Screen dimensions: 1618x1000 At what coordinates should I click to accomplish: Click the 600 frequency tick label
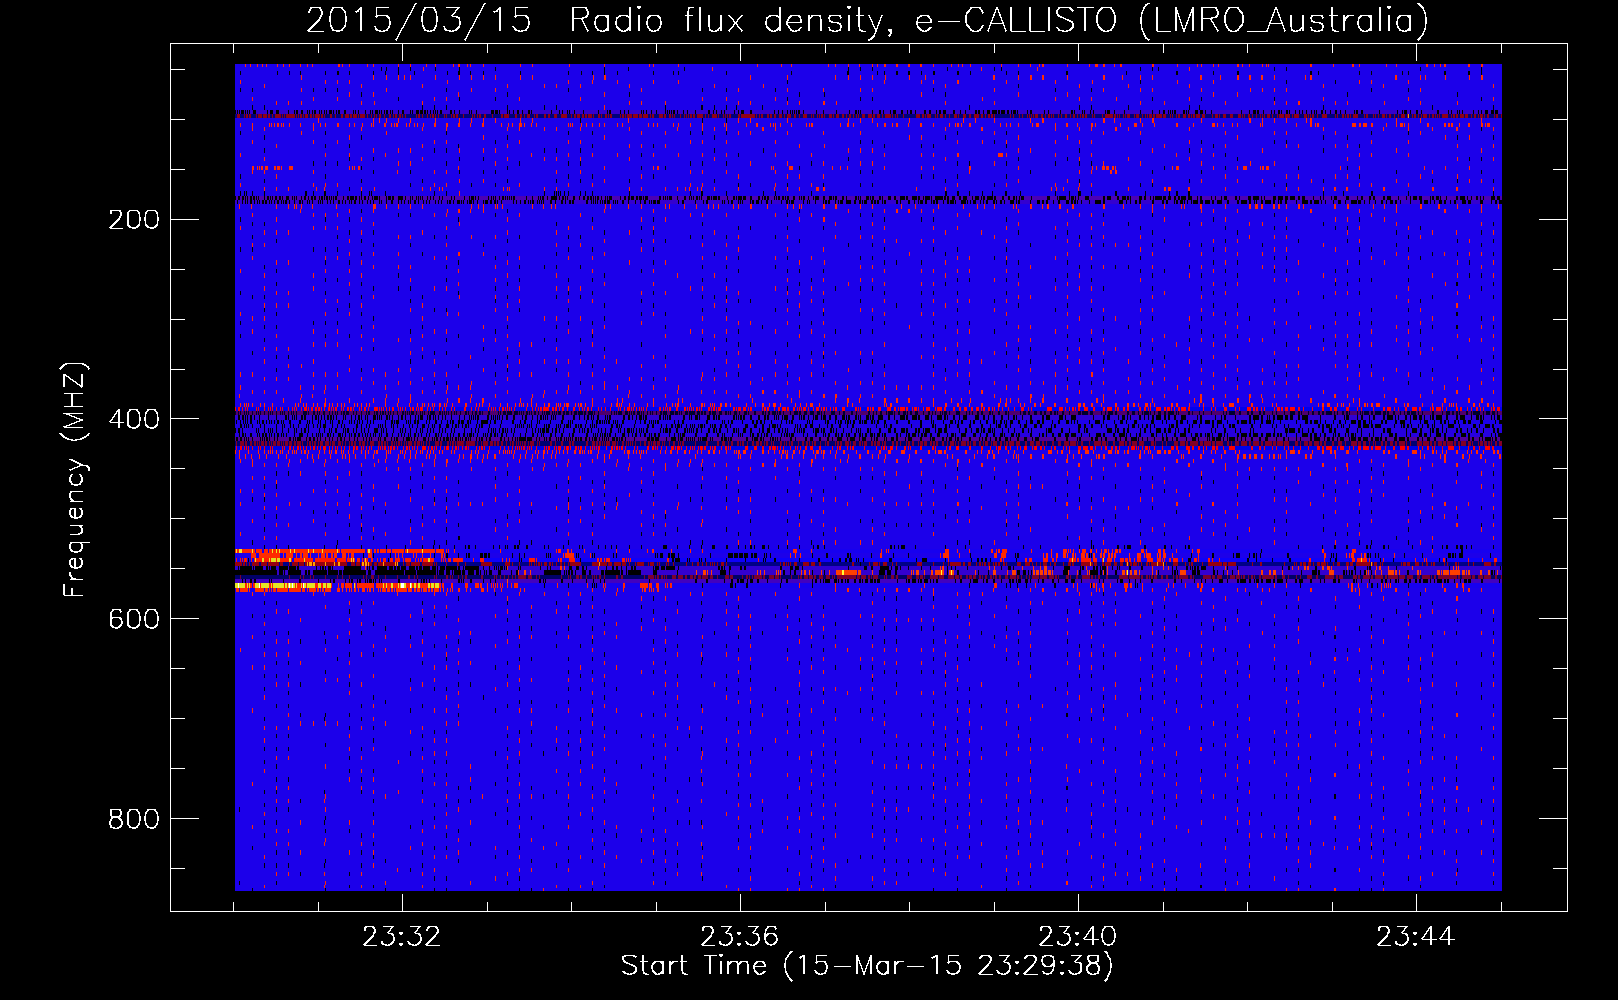(x=134, y=619)
